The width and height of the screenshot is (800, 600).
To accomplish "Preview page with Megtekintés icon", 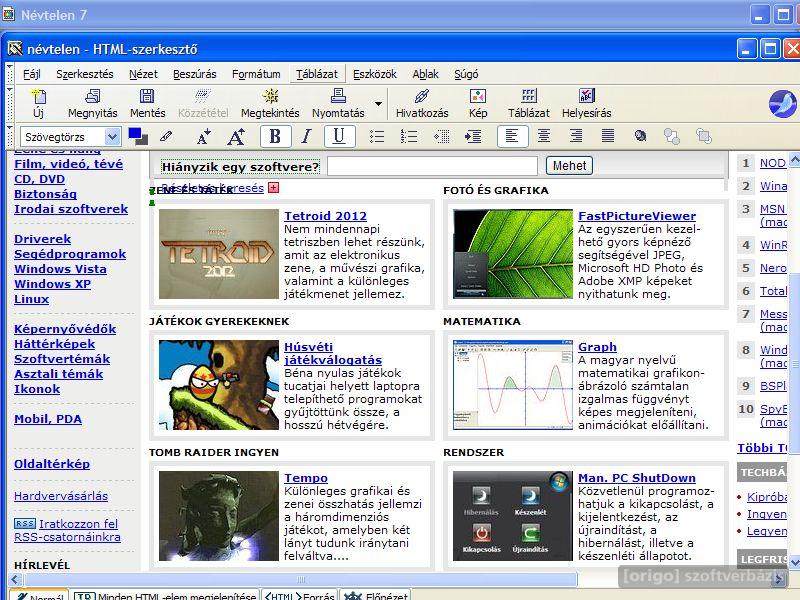I will pyautogui.click(x=270, y=104).
